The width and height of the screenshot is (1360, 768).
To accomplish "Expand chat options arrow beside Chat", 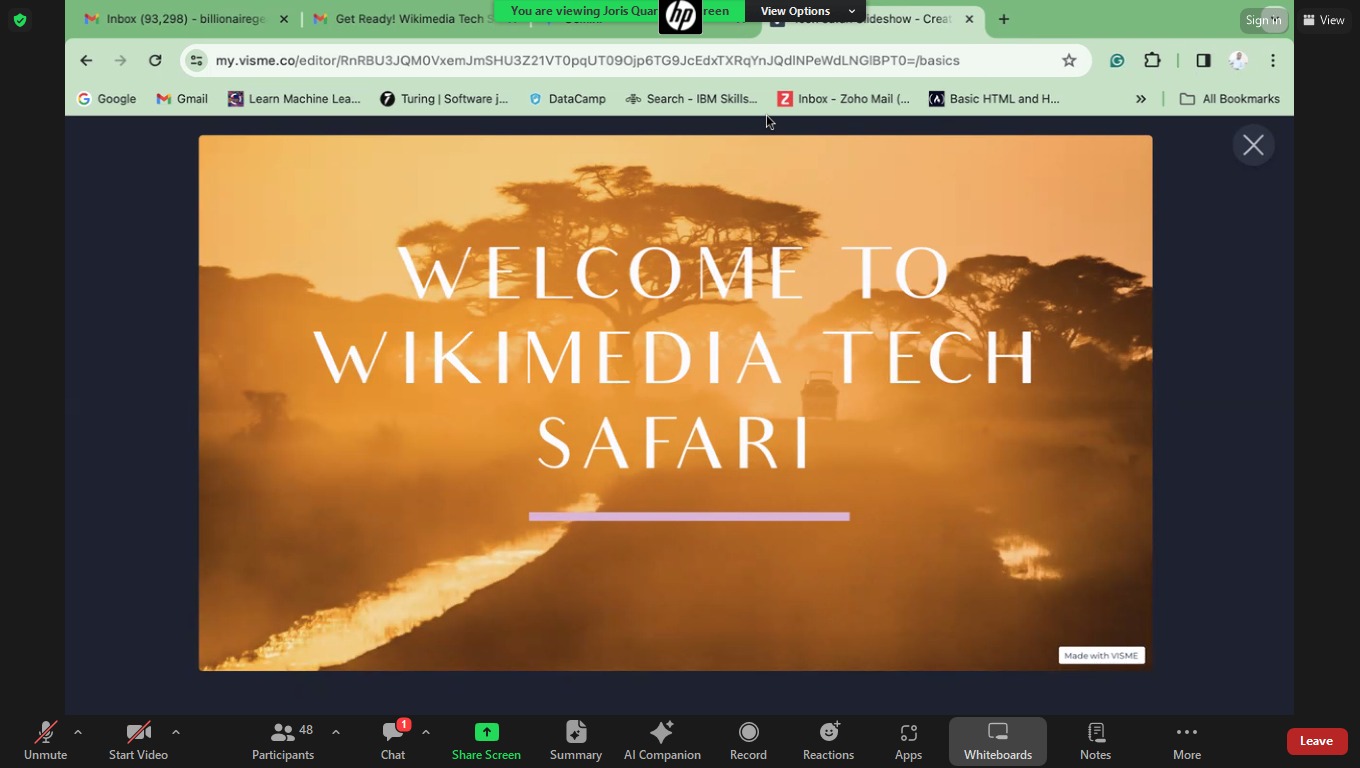I will tap(426, 732).
